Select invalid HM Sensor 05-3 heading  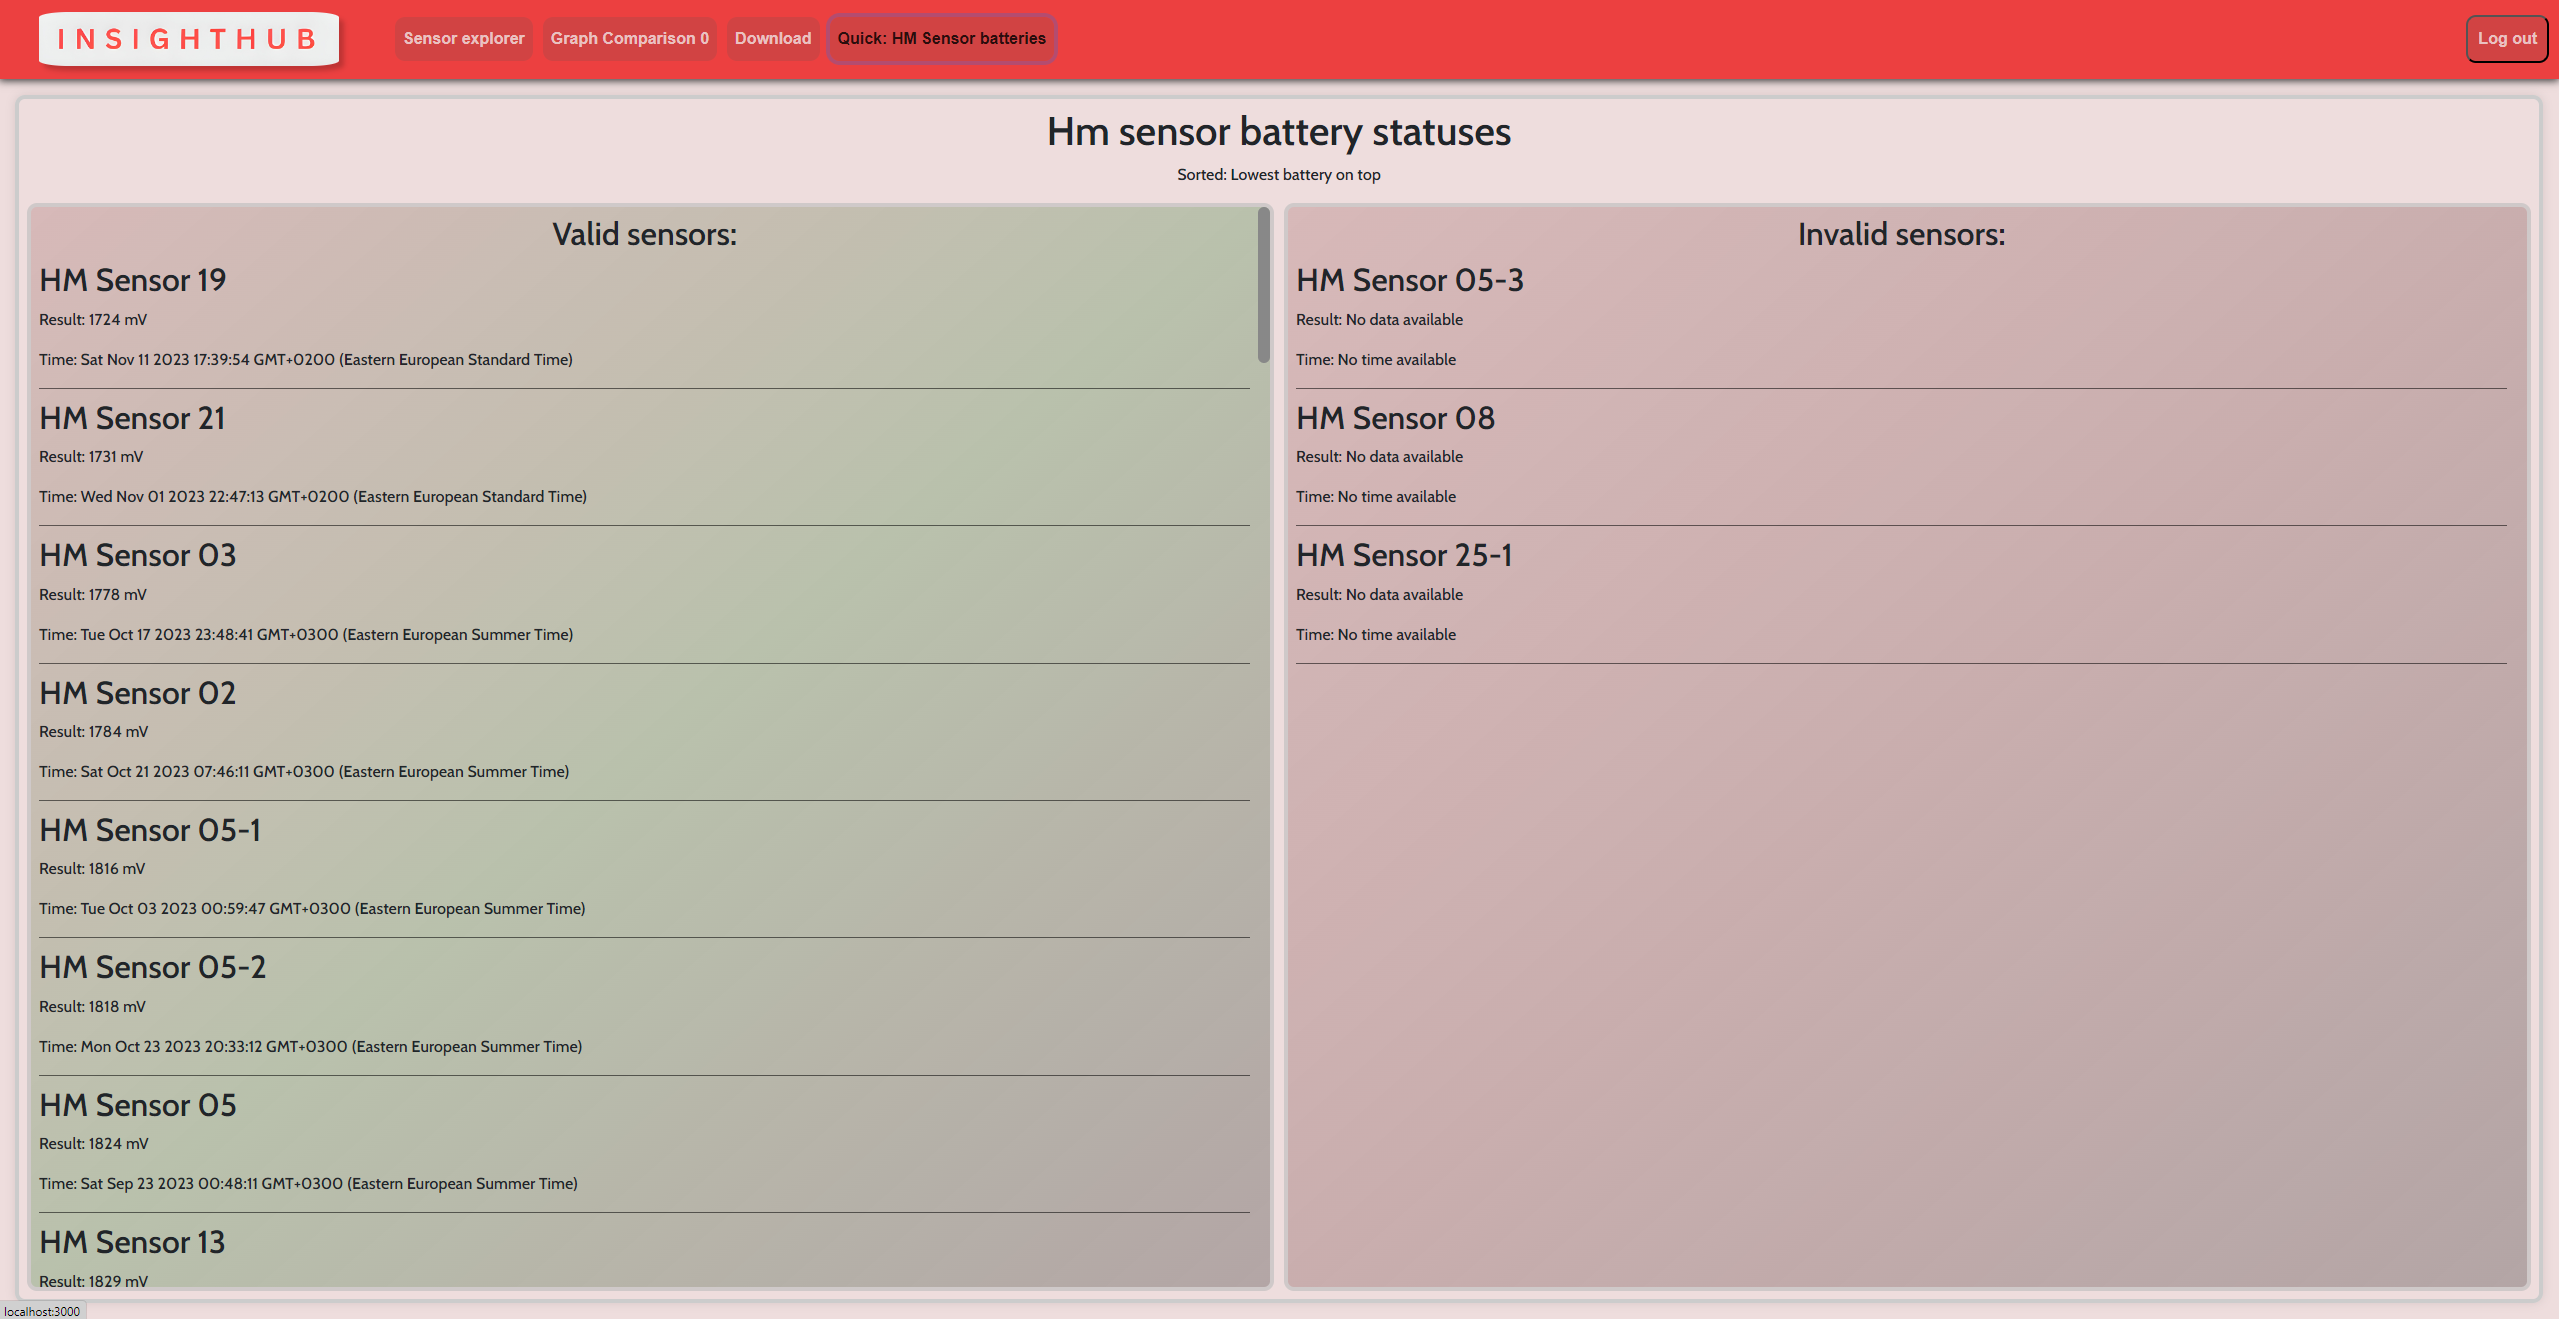coord(1410,280)
